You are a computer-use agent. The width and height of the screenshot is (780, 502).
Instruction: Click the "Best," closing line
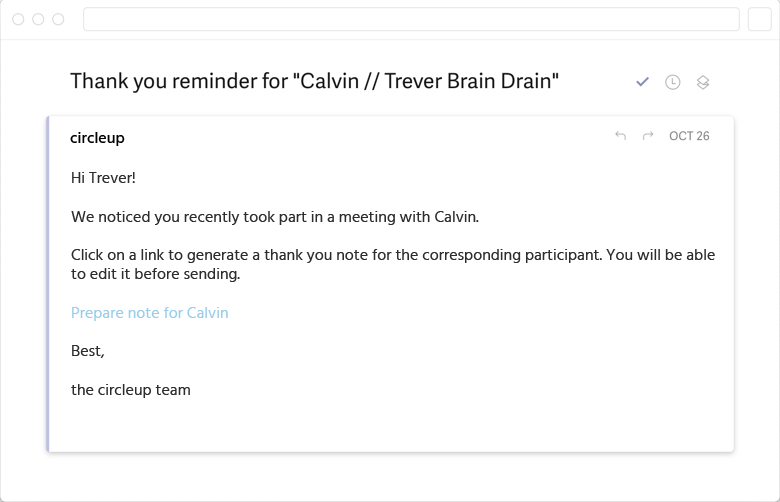click(88, 351)
